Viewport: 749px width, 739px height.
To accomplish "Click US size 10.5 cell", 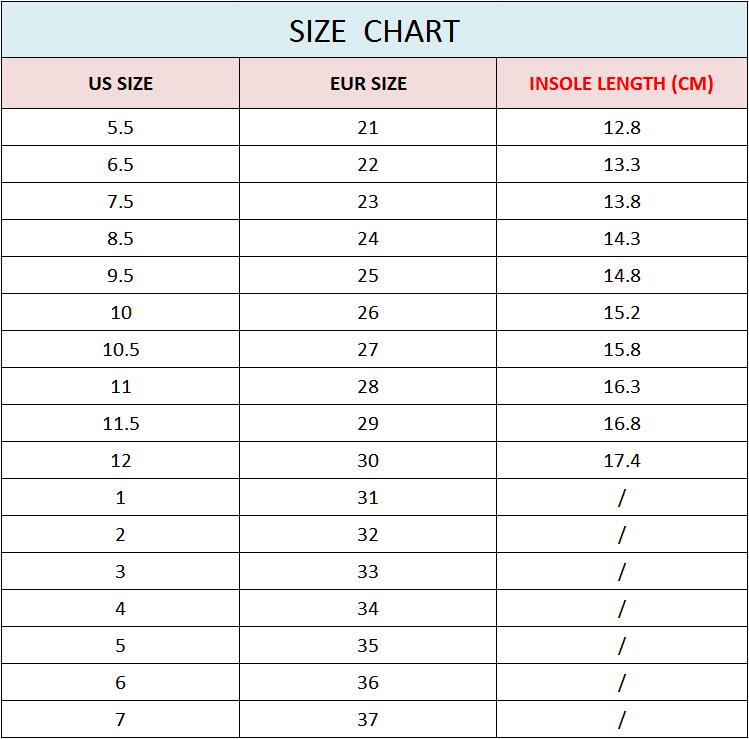I will (x=120, y=350).
